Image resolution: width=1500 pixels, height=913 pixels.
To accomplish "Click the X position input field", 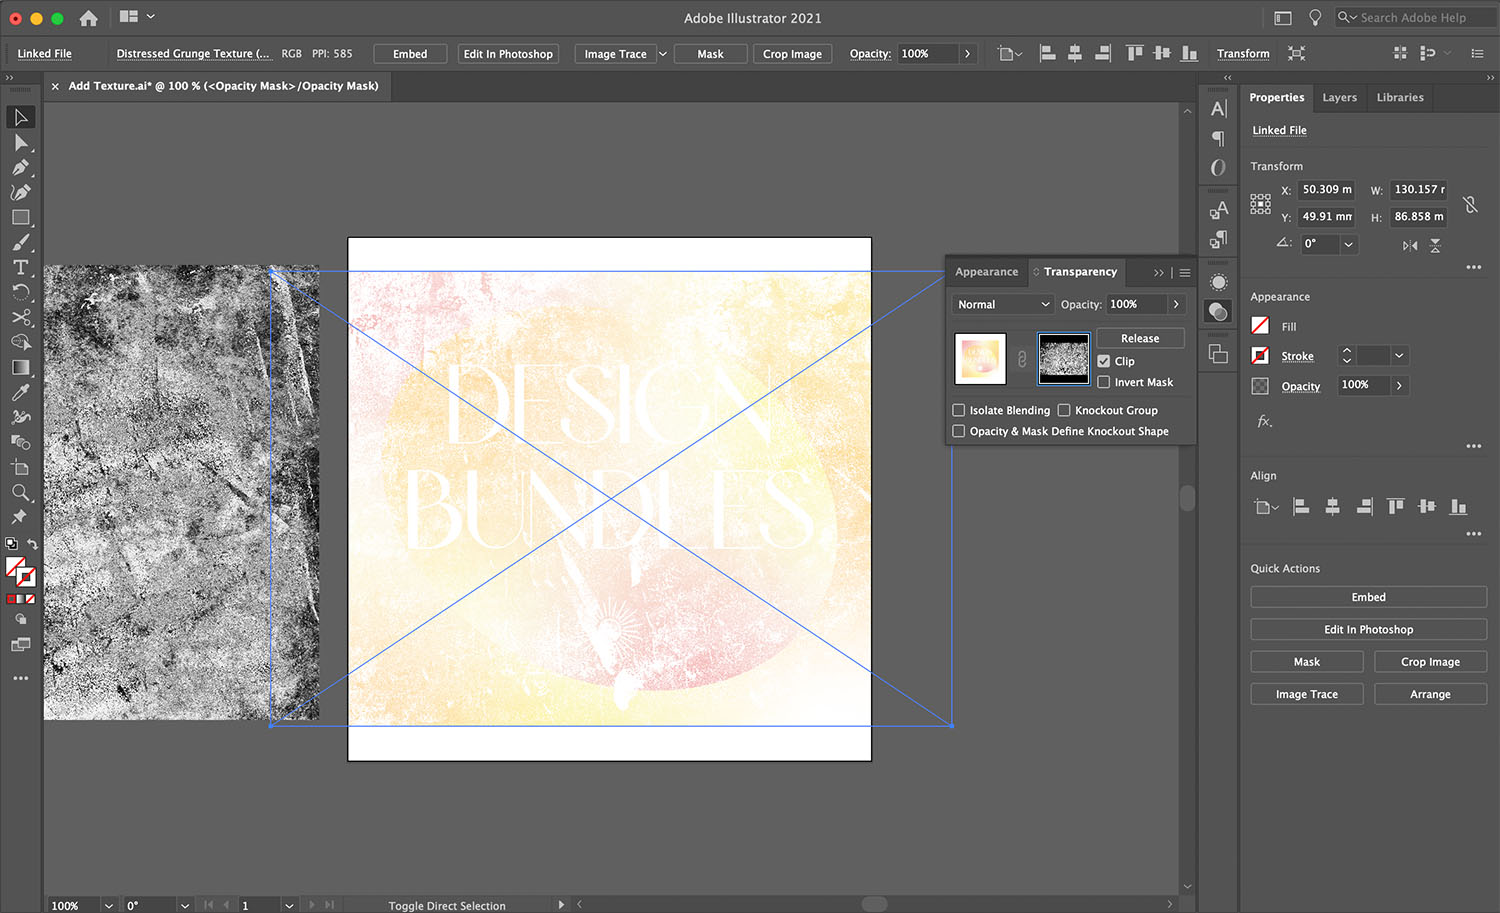I will (x=1327, y=190).
